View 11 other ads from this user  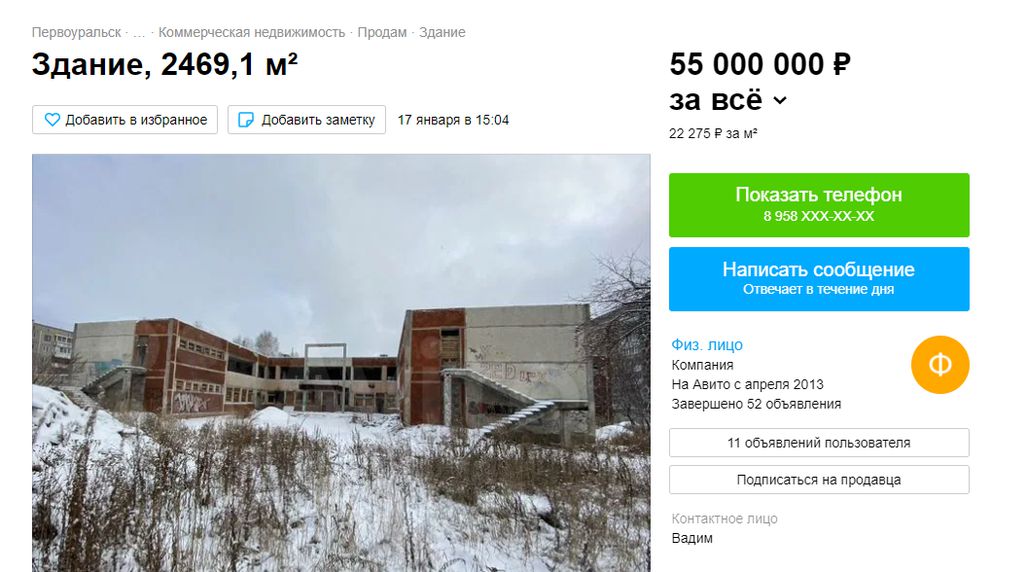pos(819,443)
